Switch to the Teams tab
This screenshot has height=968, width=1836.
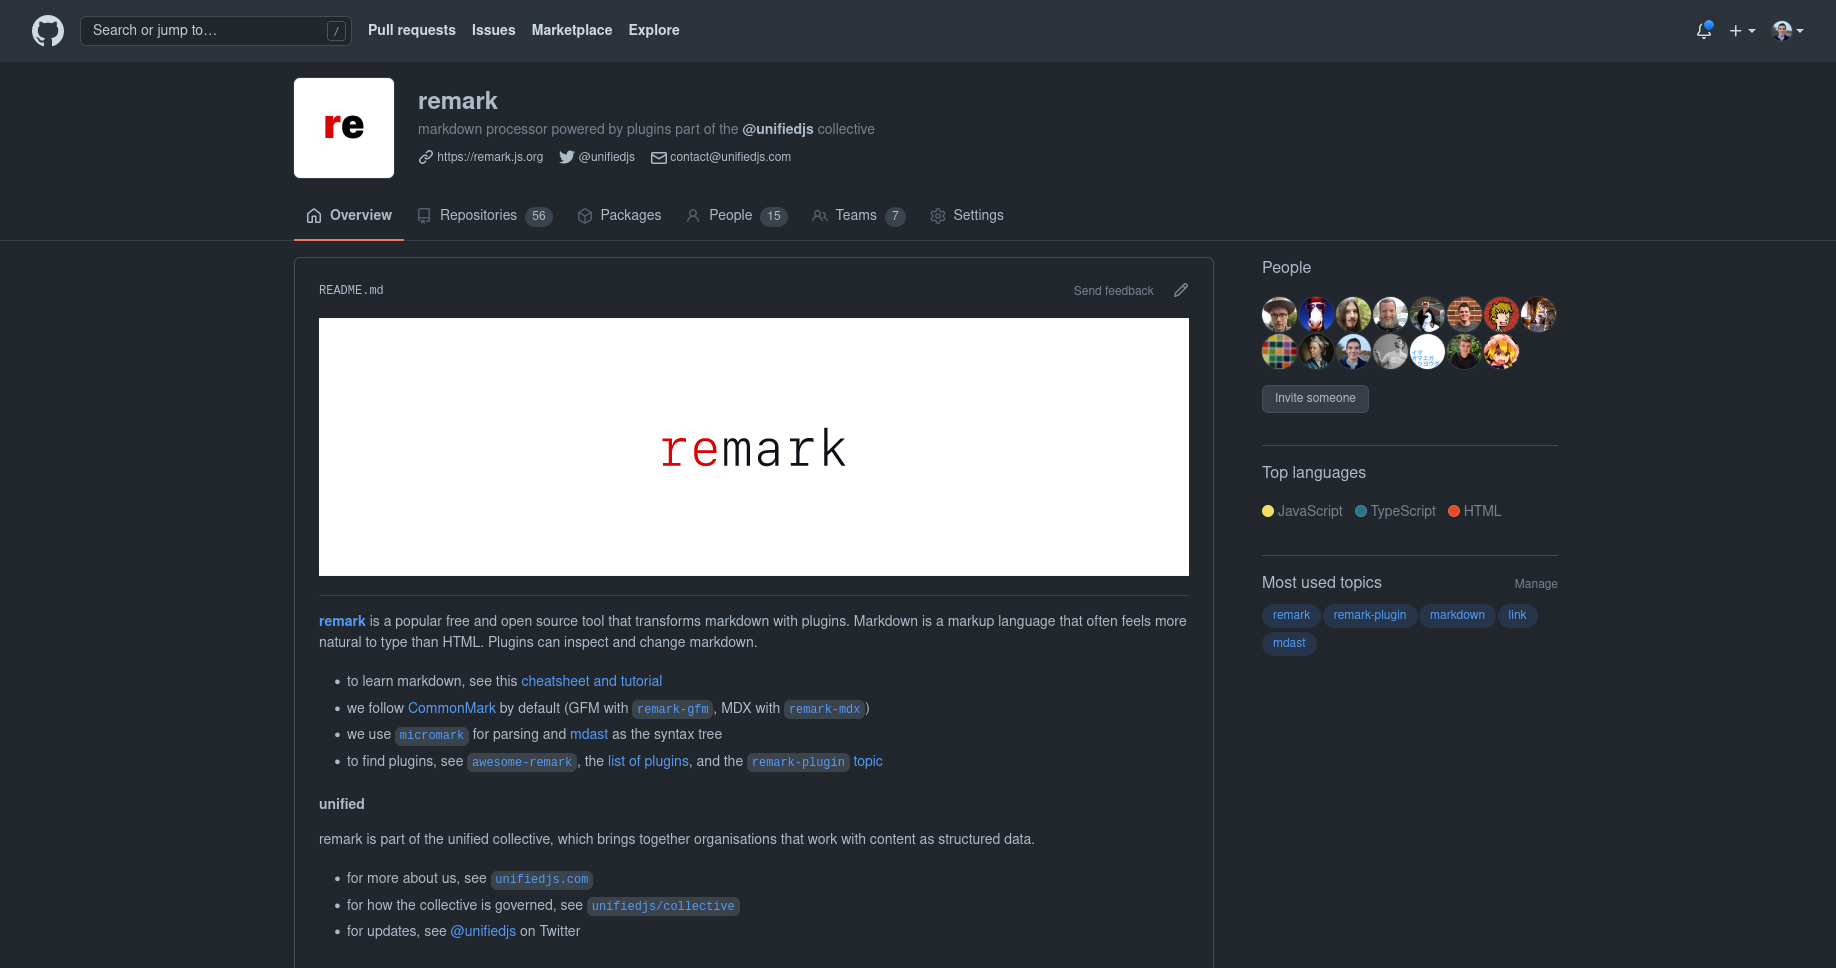[858, 215]
